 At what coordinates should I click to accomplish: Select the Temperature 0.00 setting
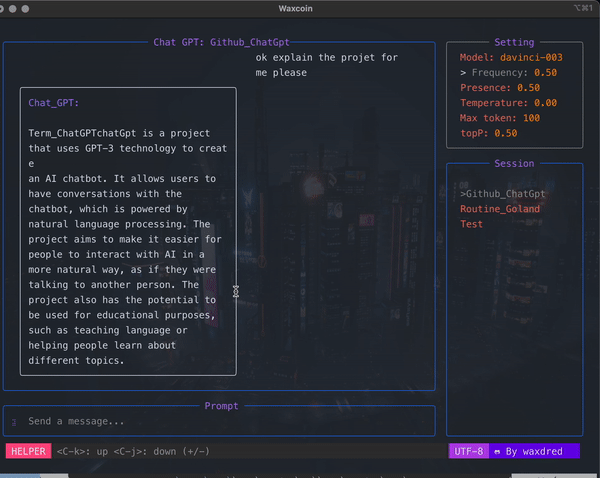(x=509, y=103)
